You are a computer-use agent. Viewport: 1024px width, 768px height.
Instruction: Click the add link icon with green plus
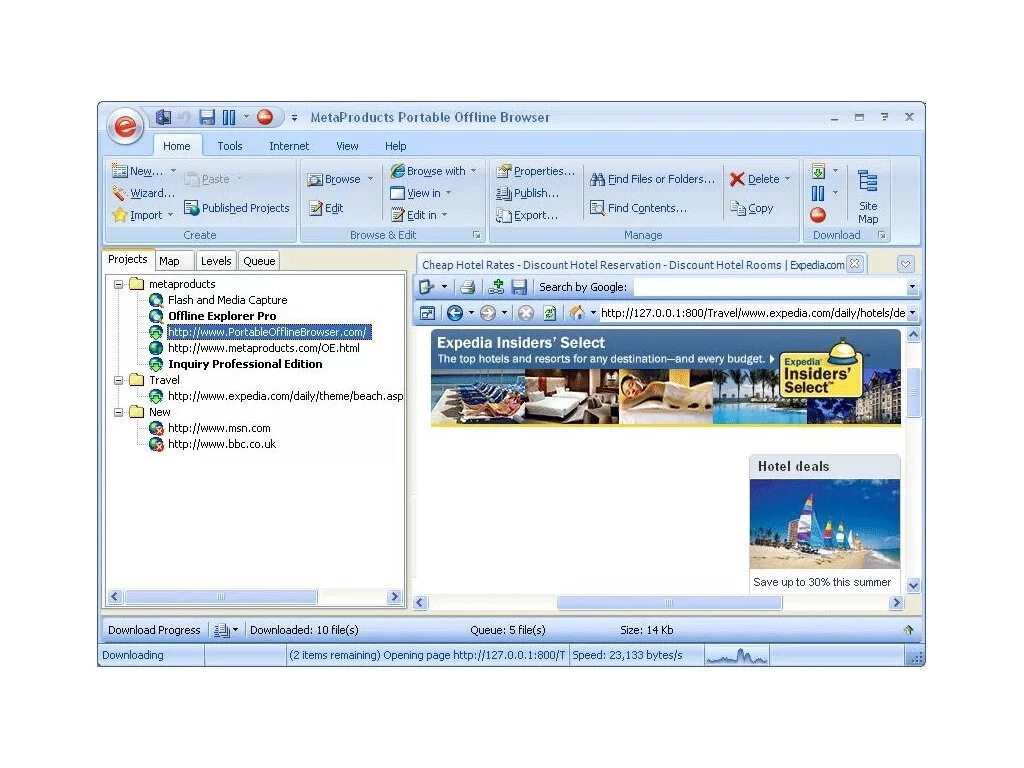pyautogui.click(x=496, y=287)
